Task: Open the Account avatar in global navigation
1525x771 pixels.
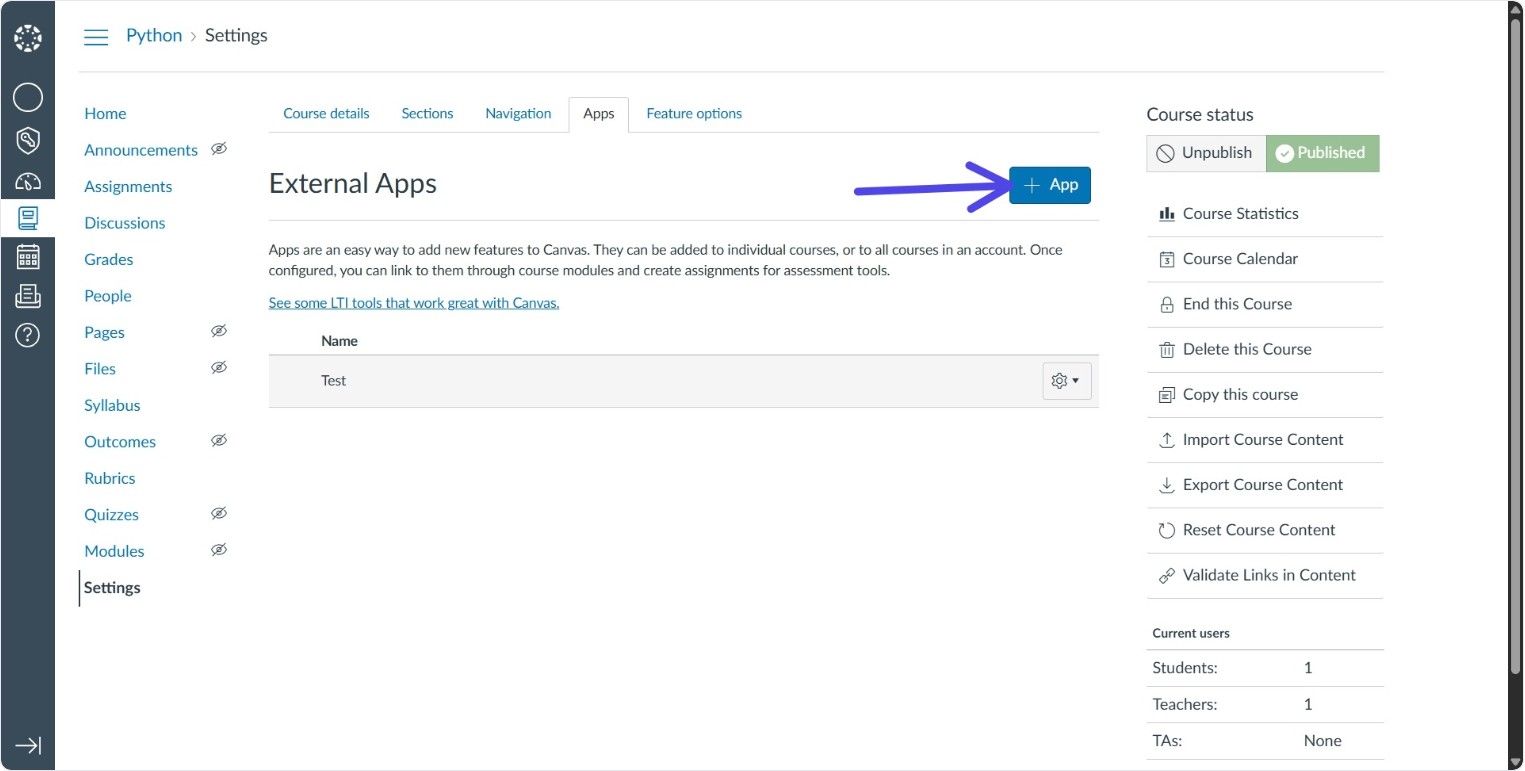Action: tap(28, 97)
